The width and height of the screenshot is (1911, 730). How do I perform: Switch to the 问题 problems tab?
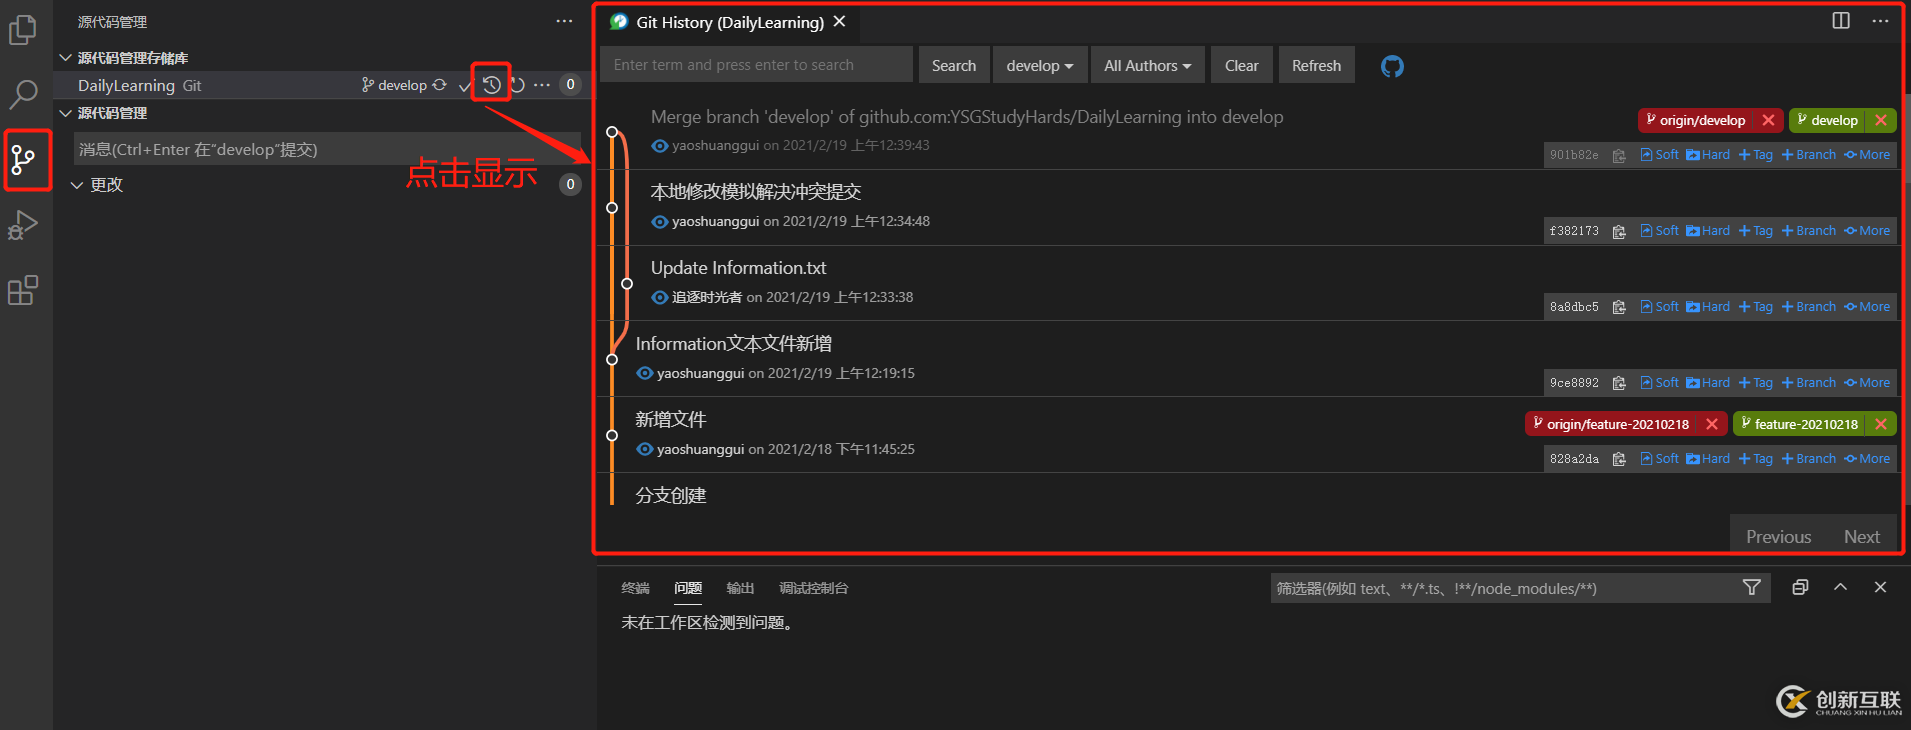click(x=688, y=588)
